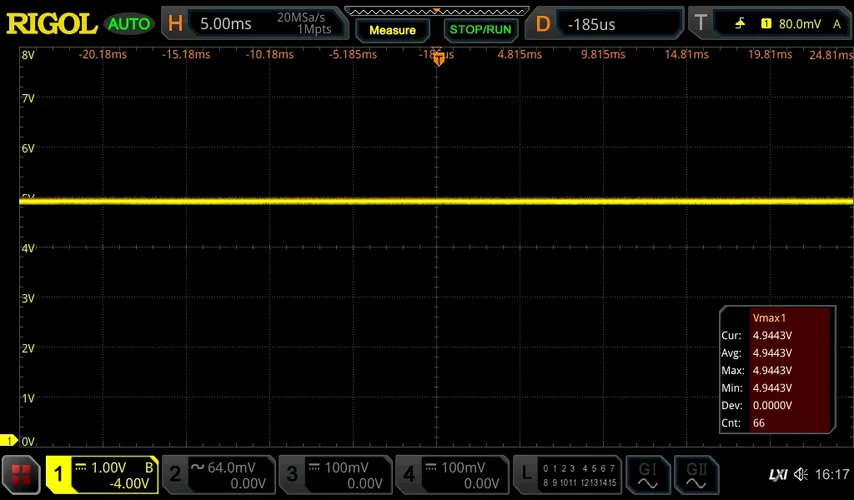Screen dimensions: 854x500
Task: Click the waveform memory overview bar
Action: (437, 11)
